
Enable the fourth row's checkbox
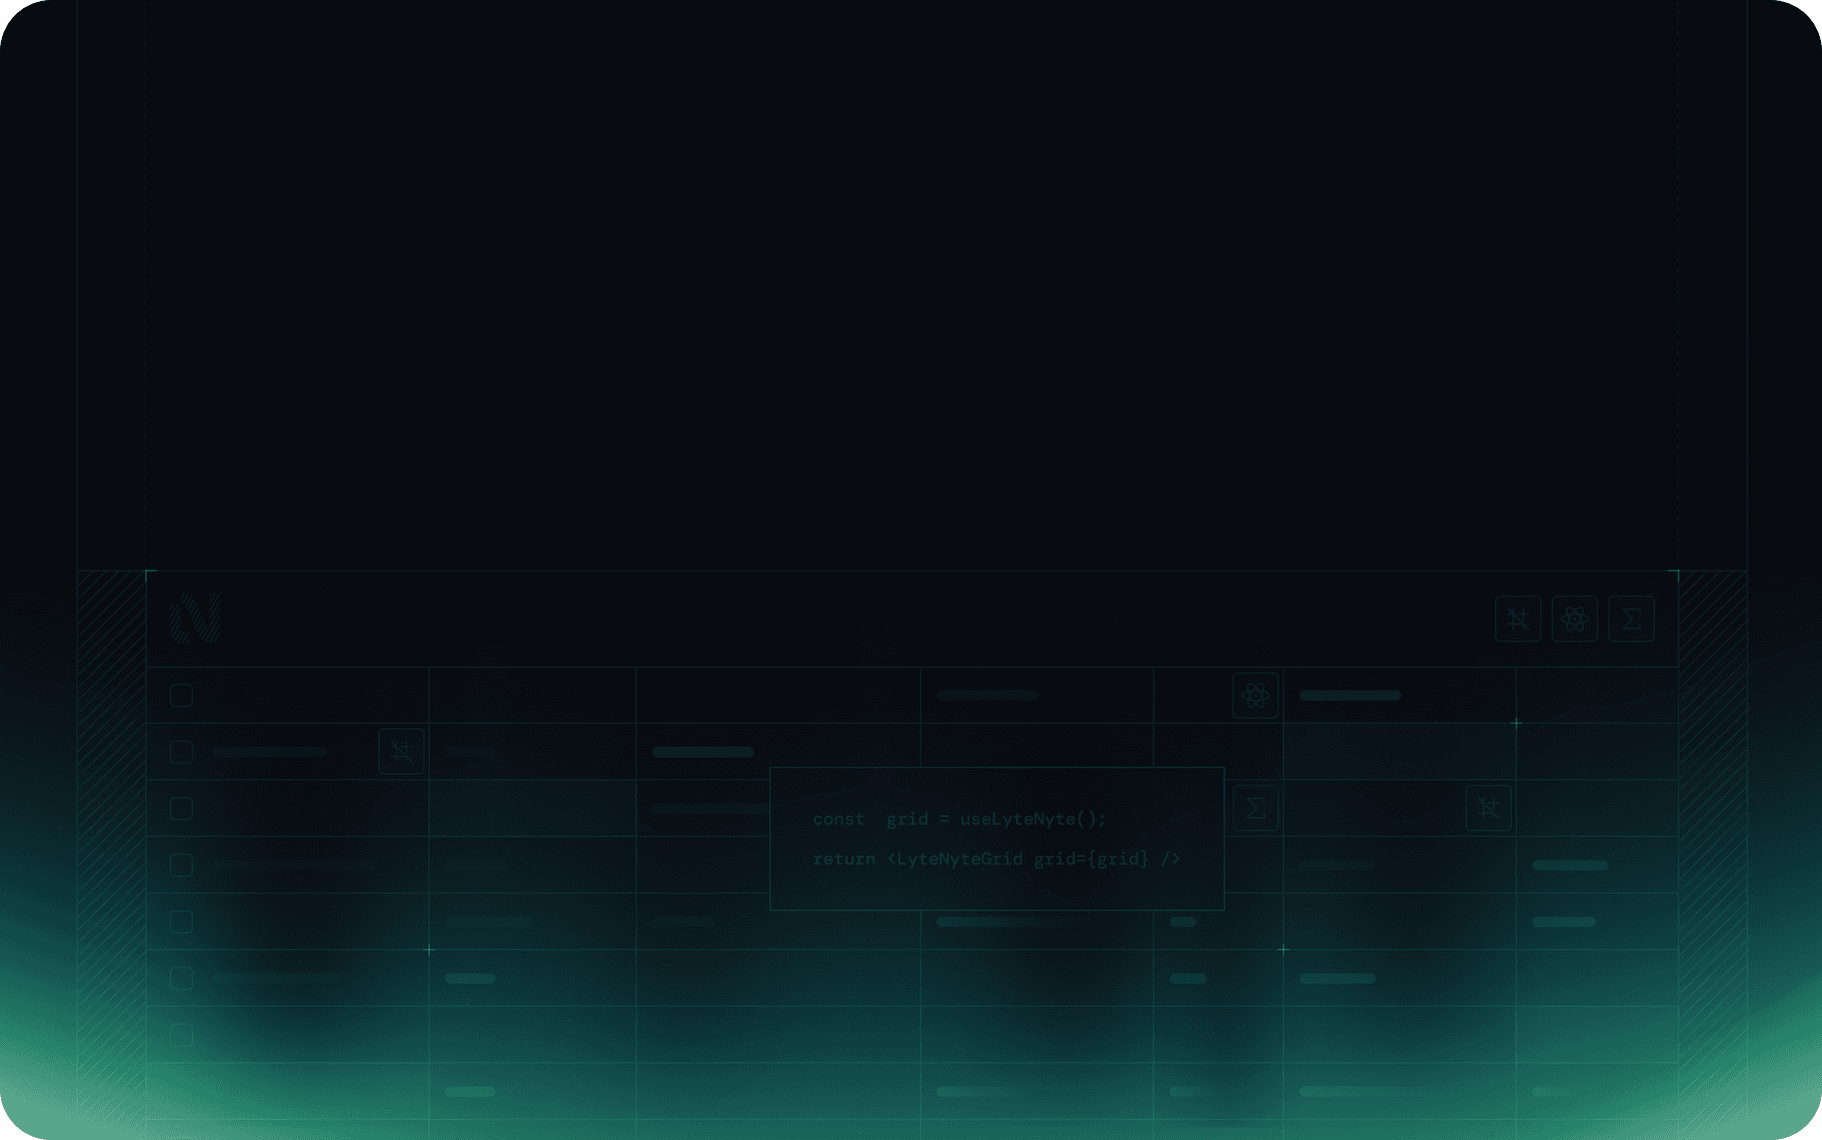coord(181,865)
